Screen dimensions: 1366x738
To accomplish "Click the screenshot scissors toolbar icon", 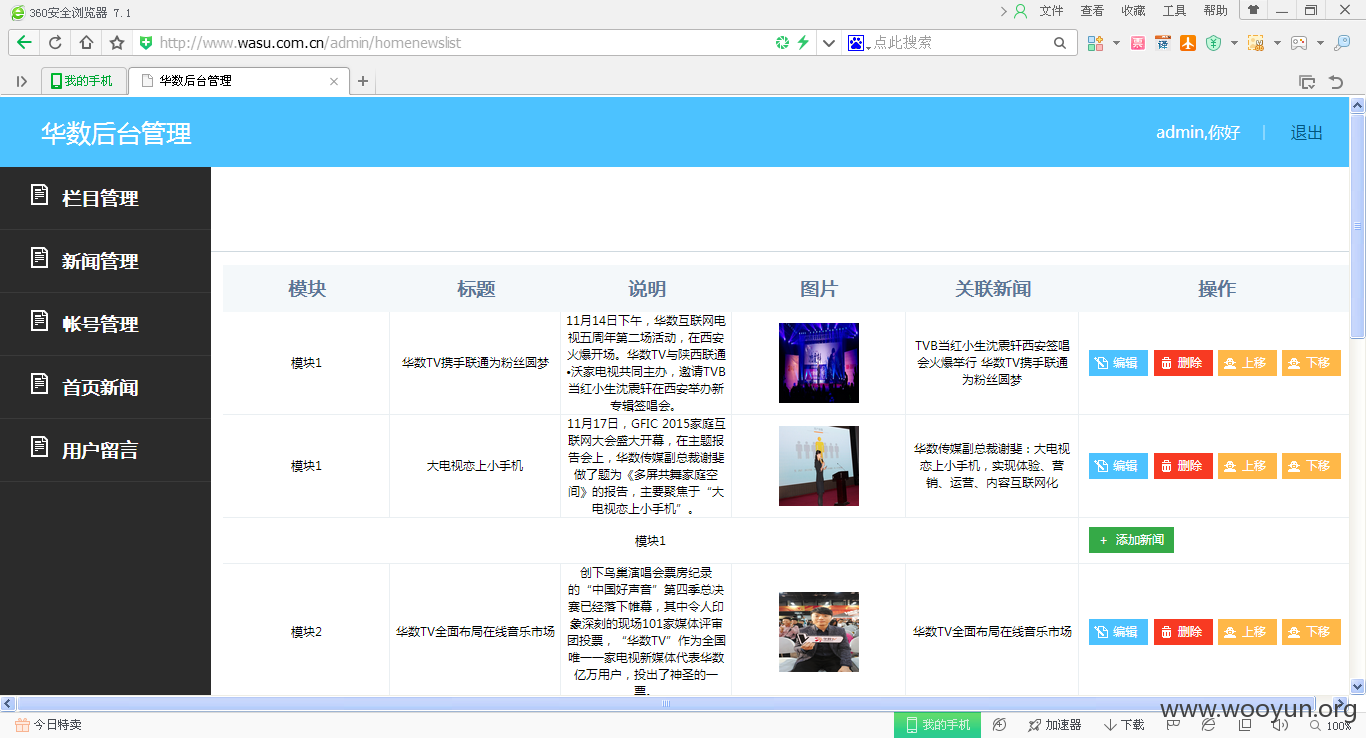I will click(x=1256, y=43).
